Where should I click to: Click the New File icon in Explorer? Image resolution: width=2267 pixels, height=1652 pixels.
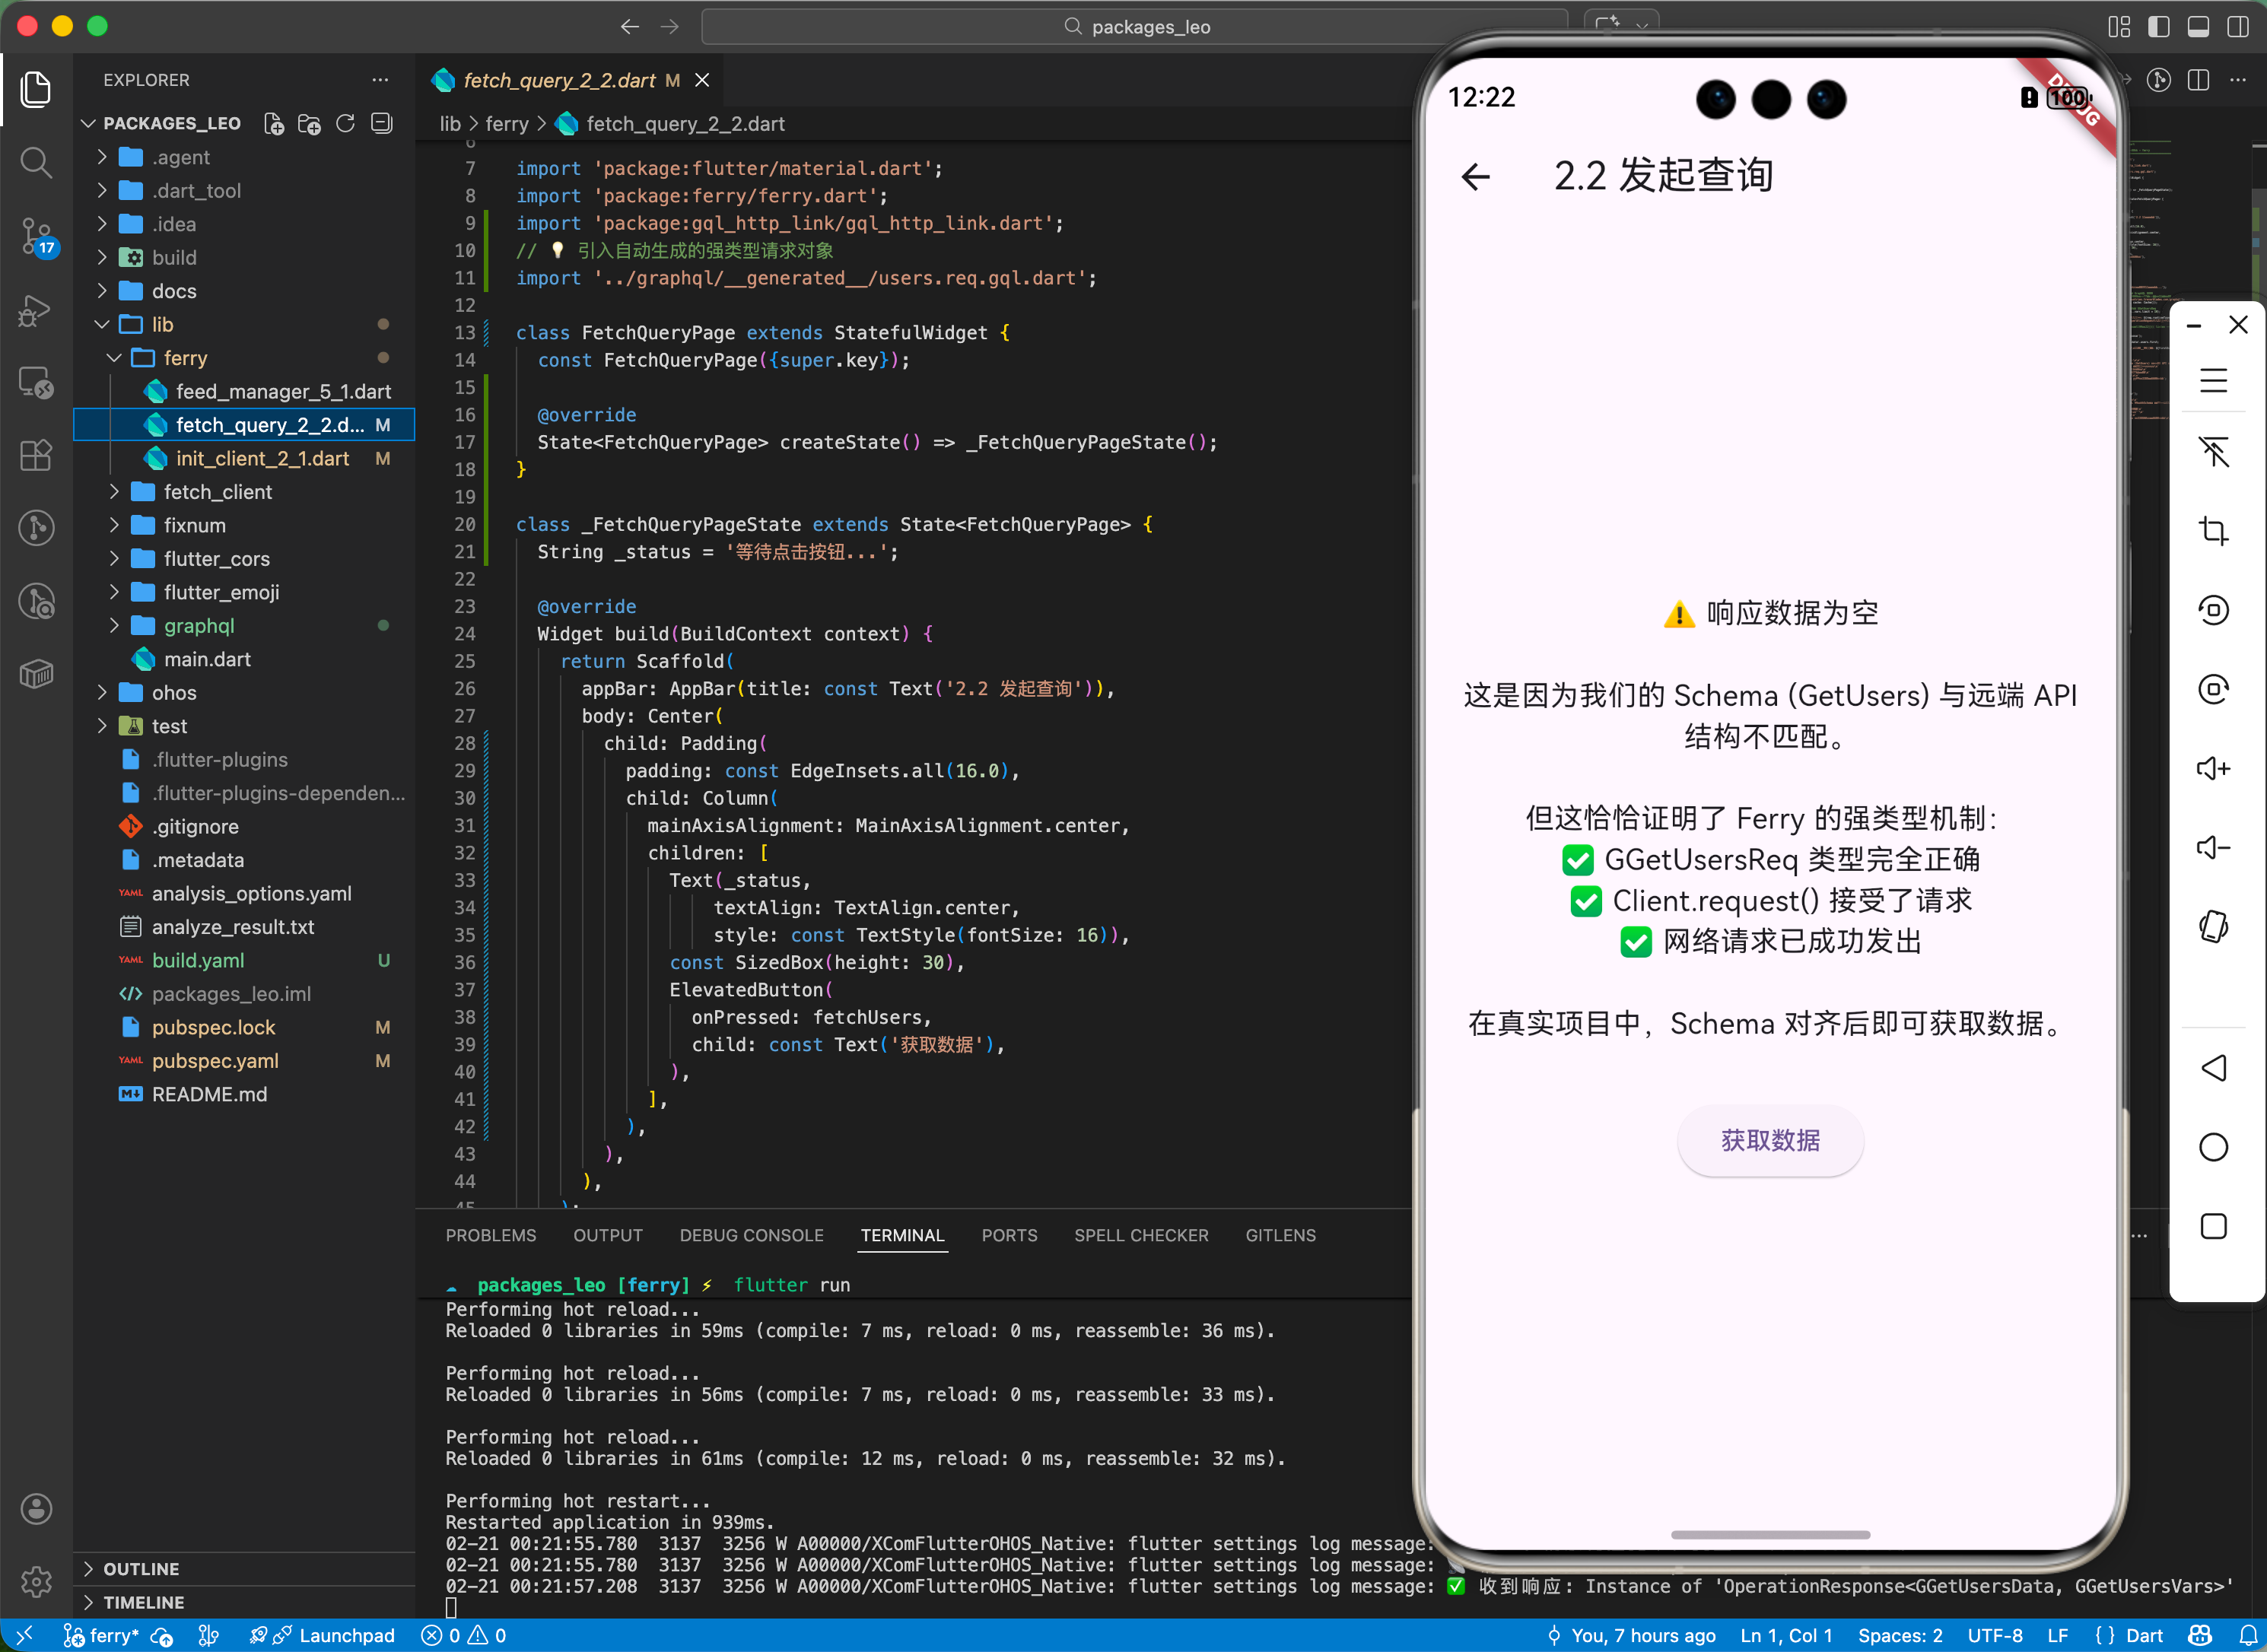(x=273, y=123)
